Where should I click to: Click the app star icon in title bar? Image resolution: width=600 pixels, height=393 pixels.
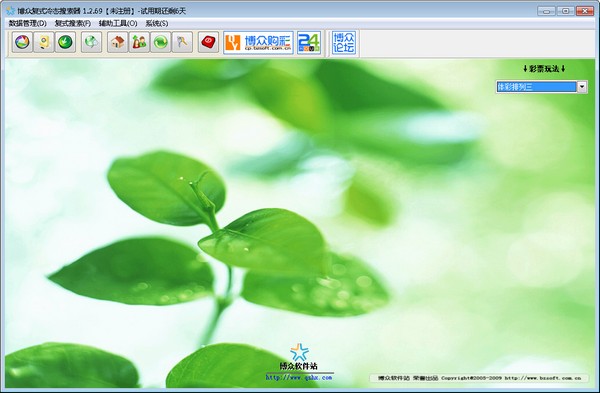tap(11, 11)
